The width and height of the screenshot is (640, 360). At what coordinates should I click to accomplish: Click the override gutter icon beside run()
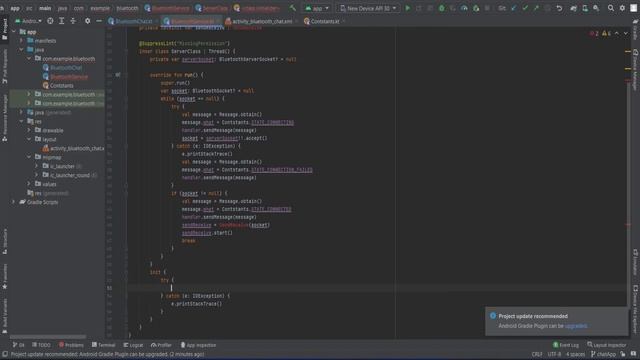[118, 75]
